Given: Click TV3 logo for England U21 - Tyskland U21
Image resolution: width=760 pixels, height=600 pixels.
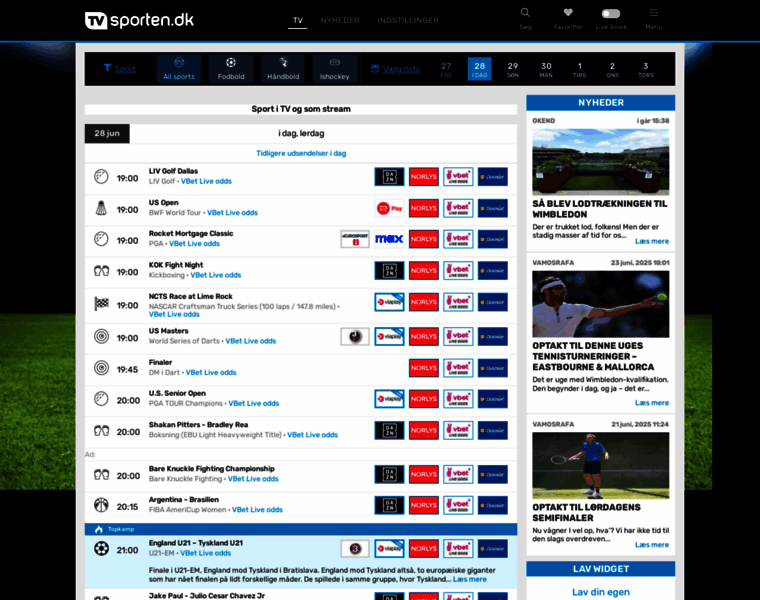Looking at the screenshot, I should (355, 549).
